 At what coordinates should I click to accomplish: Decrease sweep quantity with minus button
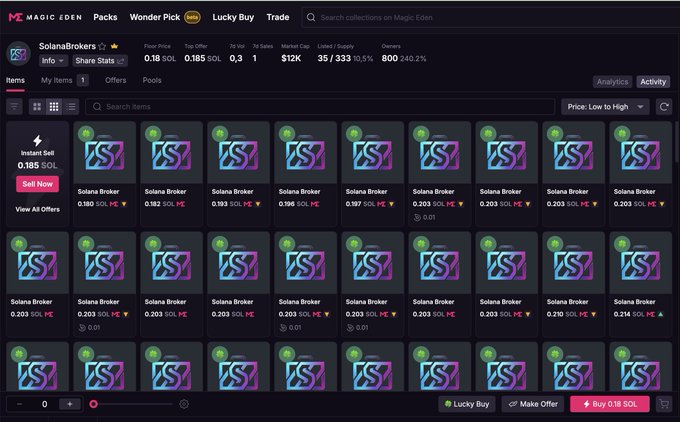(x=20, y=404)
